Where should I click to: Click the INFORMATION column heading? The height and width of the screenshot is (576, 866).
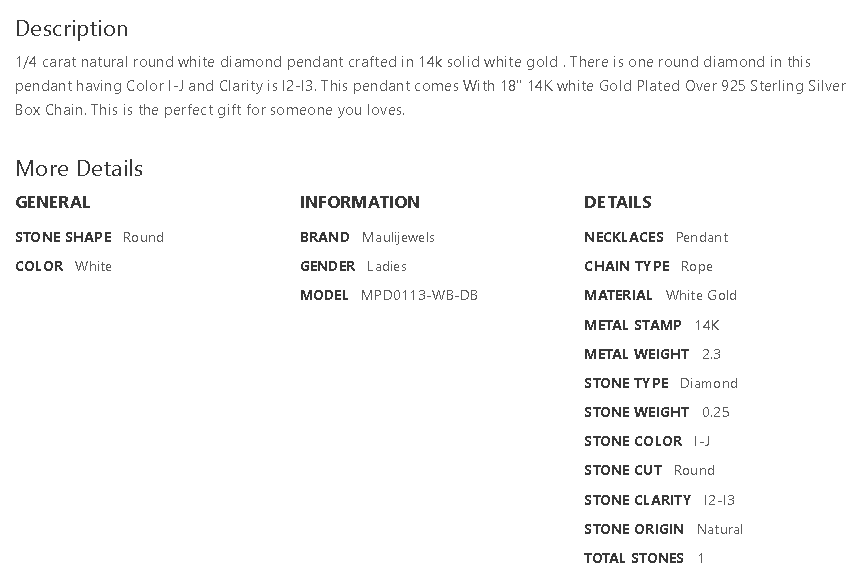click(x=360, y=202)
